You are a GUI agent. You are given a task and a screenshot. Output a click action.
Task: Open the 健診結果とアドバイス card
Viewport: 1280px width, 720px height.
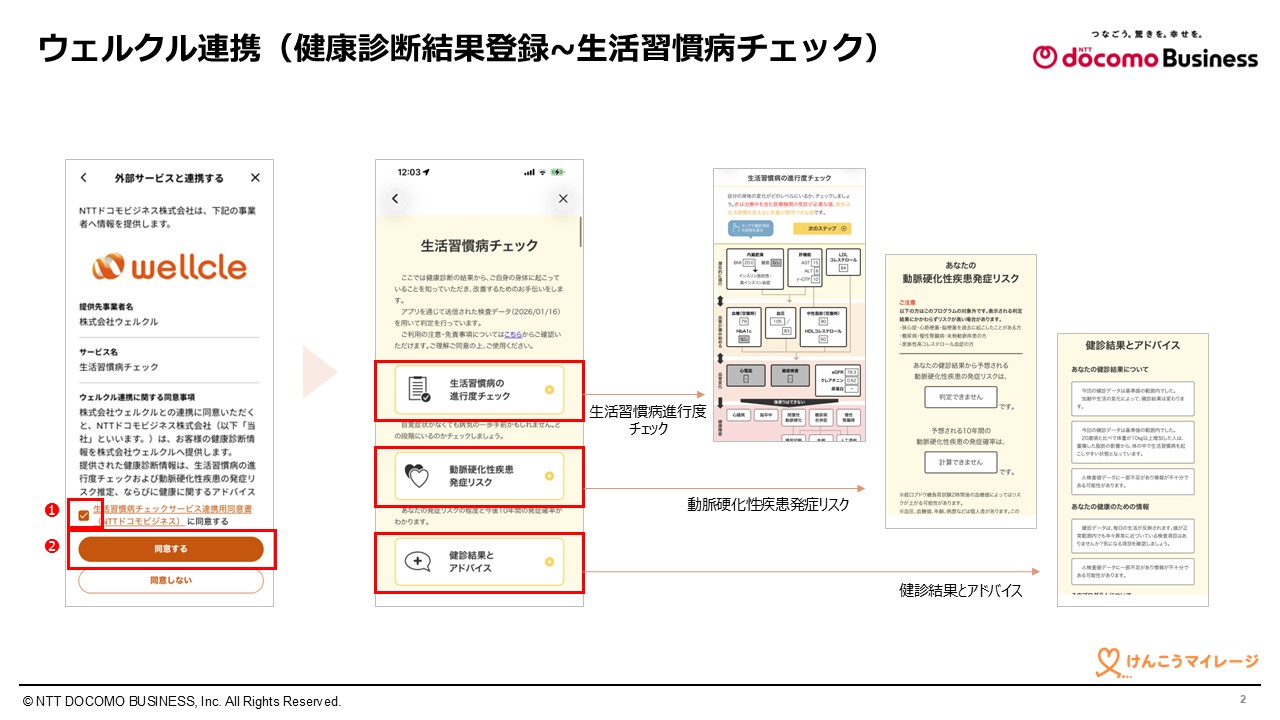click(x=479, y=562)
